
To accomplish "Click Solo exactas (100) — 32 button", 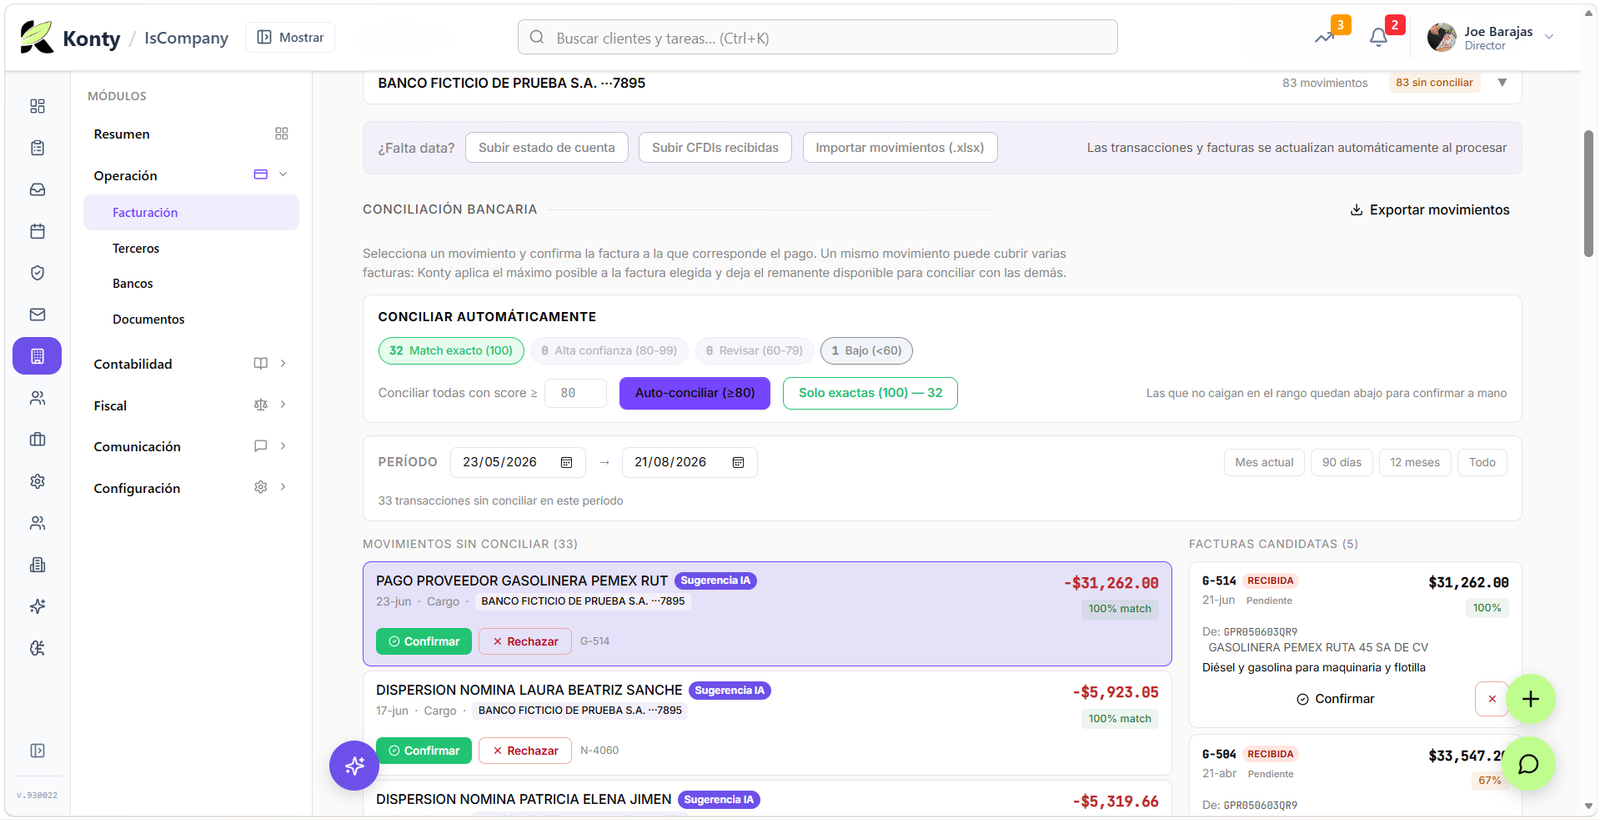I will (x=870, y=393).
